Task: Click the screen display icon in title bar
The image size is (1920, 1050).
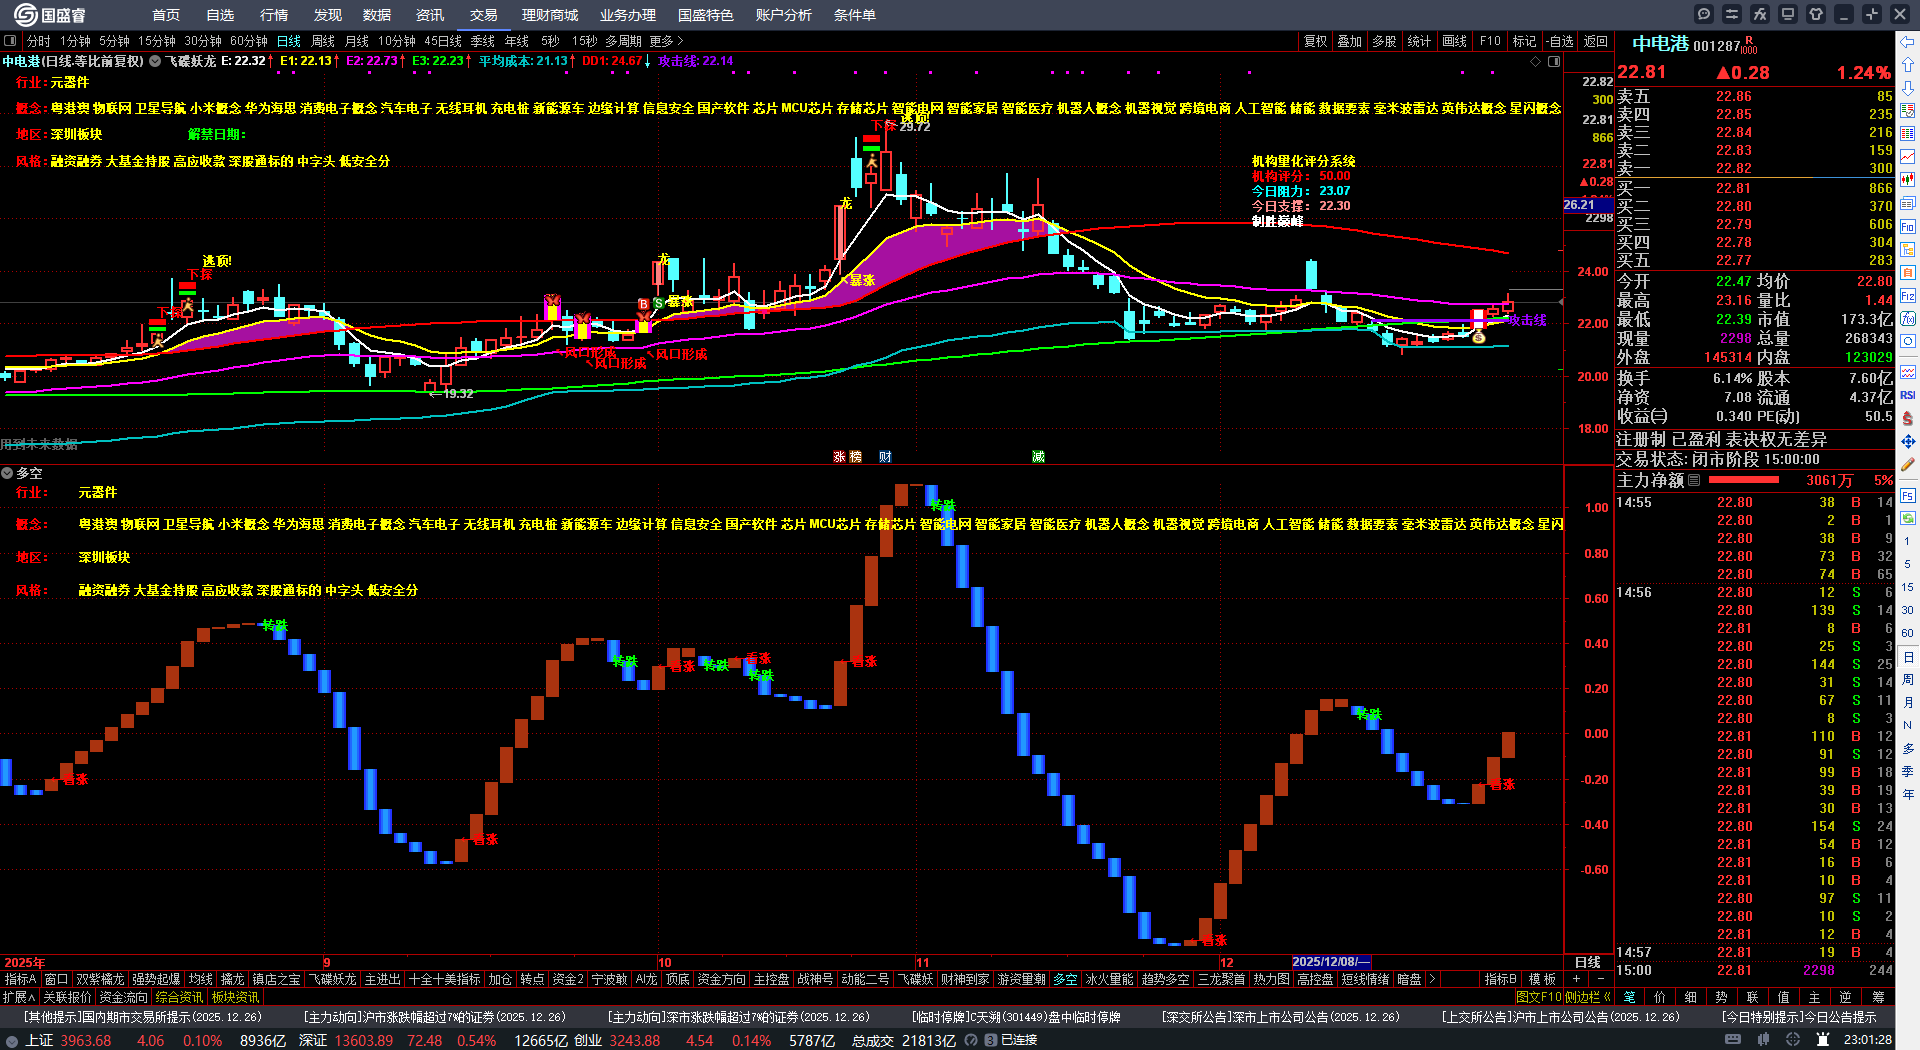Action: [1788, 14]
